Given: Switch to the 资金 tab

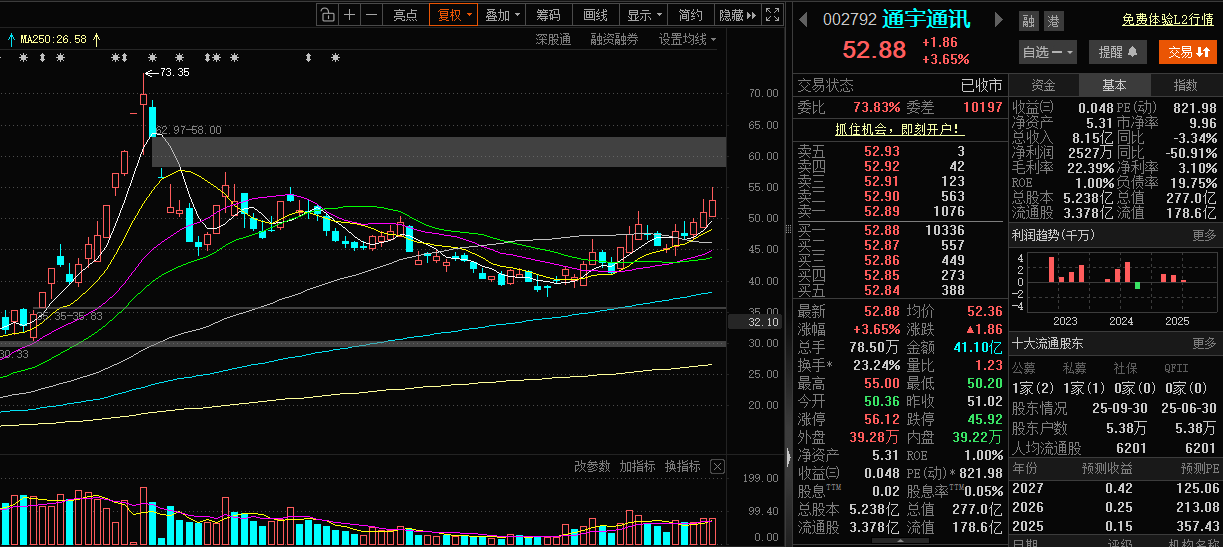Looking at the screenshot, I should pos(1043,85).
